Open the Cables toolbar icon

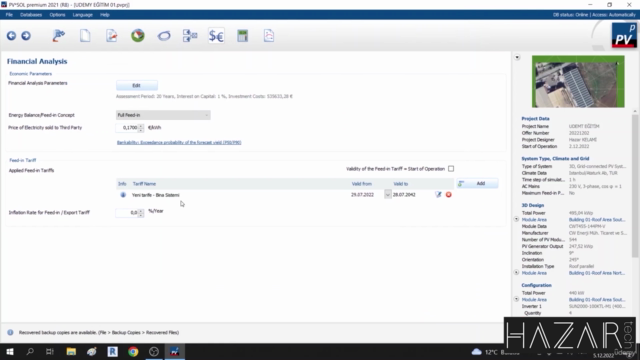click(x=164, y=36)
